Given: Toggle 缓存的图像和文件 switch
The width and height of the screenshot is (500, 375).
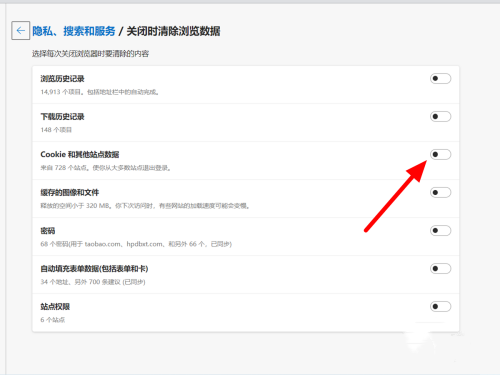Looking at the screenshot, I should pyautogui.click(x=440, y=193).
